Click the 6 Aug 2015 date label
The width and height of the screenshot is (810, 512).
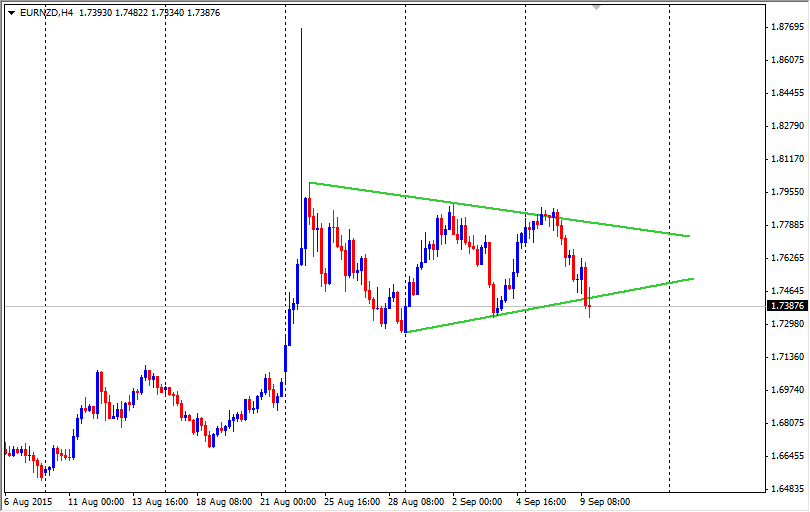(x=28, y=502)
